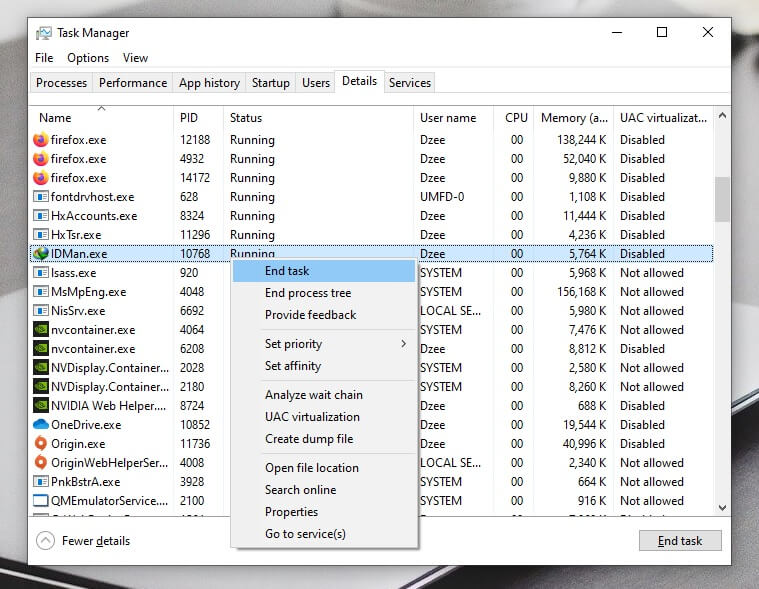Image resolution: width=759 pixels, height=589 pixels.
Task: Click the PnkBstrA.exe process icon
Action: (41, 482)
